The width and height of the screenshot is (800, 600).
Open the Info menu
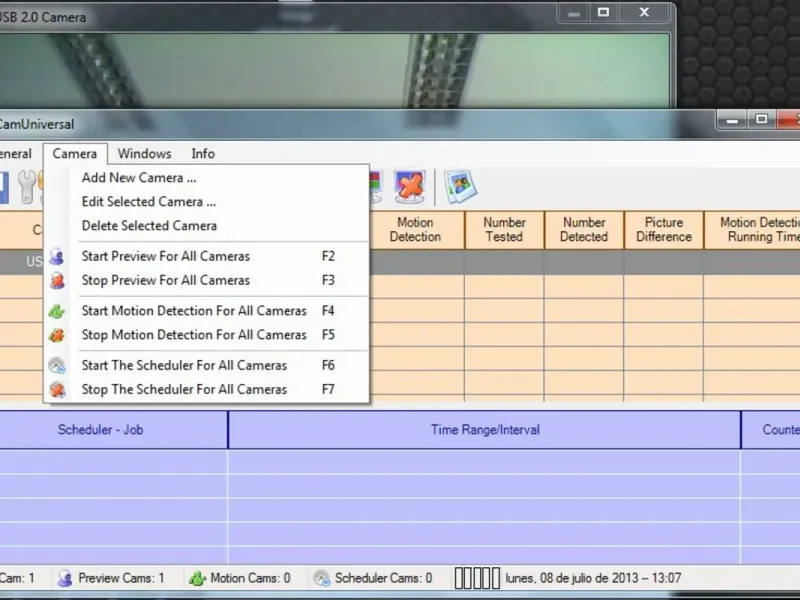203,154
